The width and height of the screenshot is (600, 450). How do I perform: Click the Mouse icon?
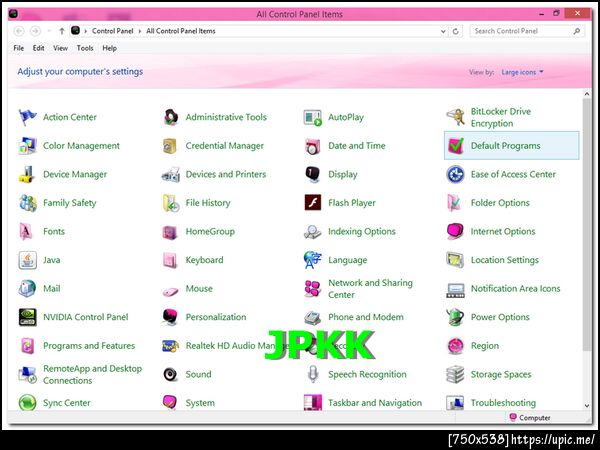point(170,292)
